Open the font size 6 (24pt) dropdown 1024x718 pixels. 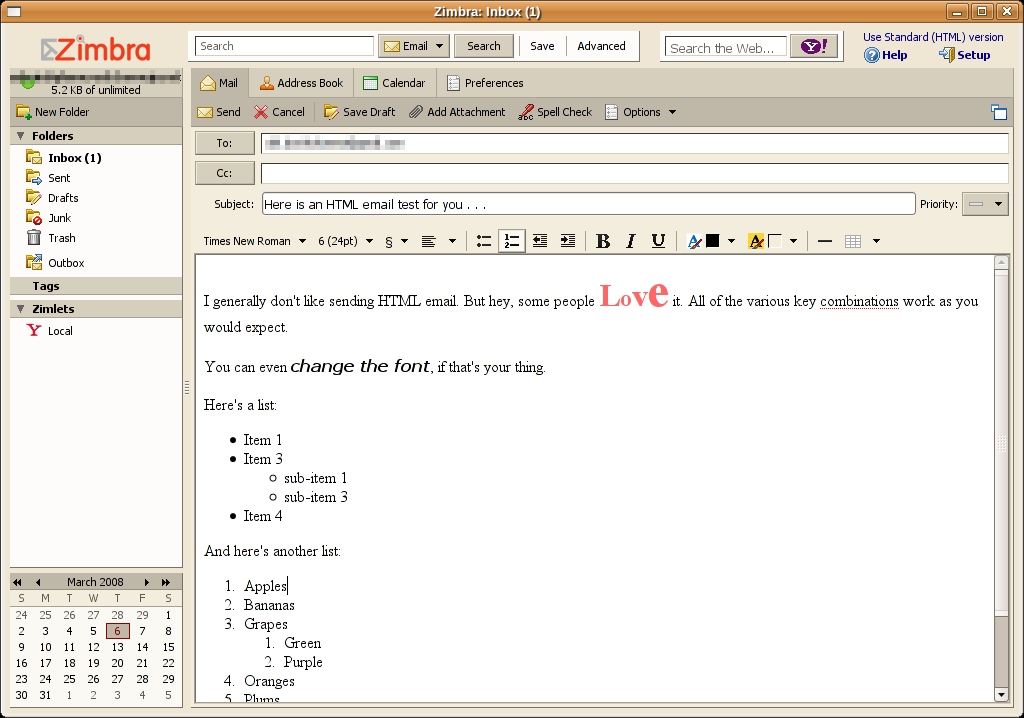point(345,241)
